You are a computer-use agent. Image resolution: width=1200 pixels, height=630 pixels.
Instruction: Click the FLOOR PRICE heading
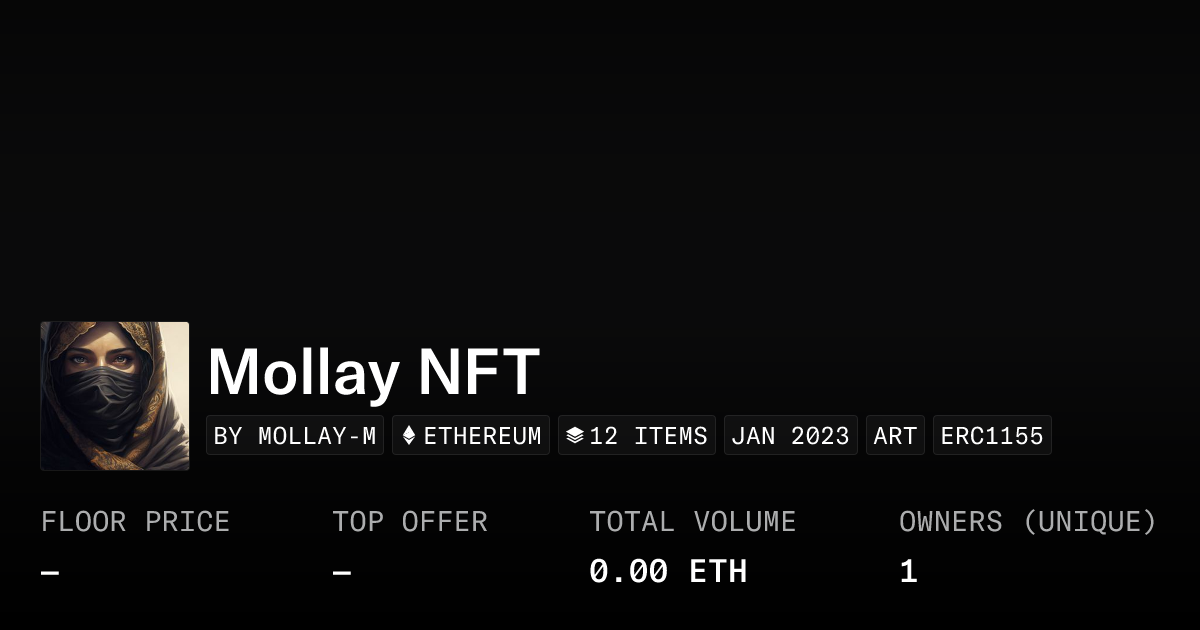pos(135,522)
